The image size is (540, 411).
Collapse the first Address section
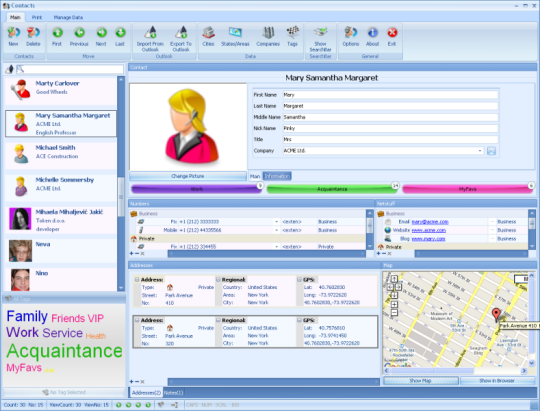[x=137, y=279]
